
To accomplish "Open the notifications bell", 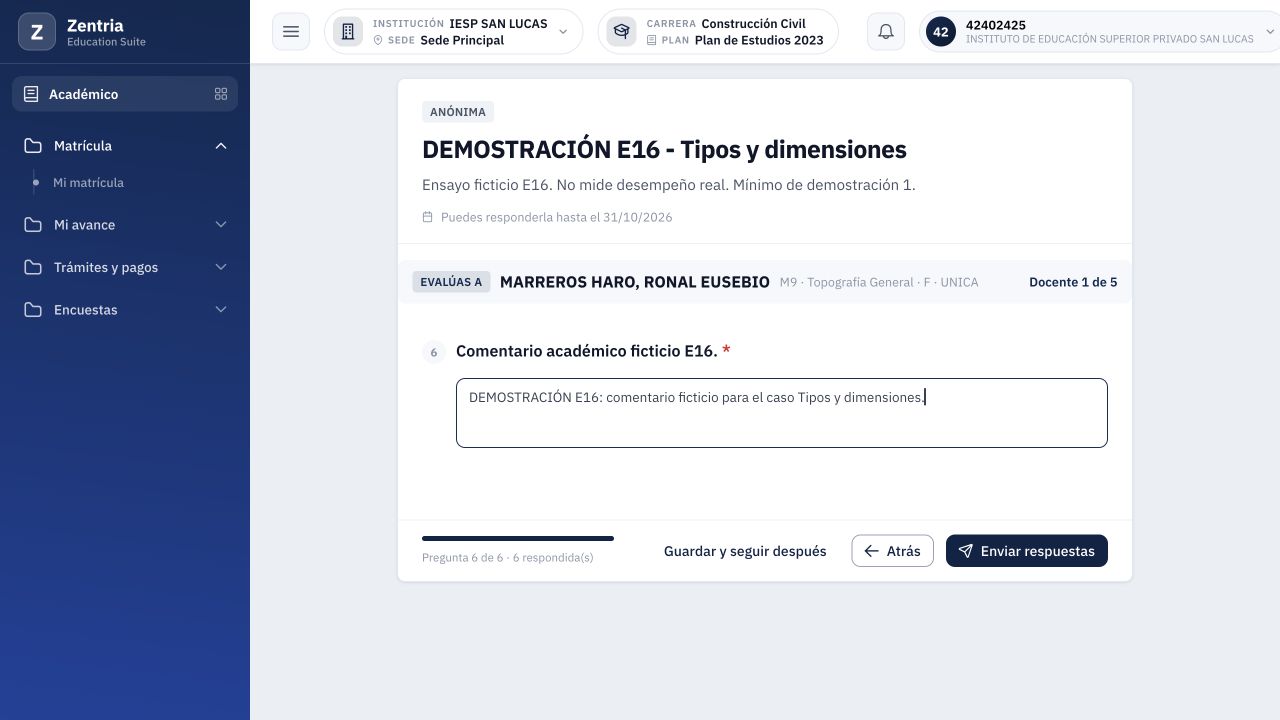I will point(886,32).
